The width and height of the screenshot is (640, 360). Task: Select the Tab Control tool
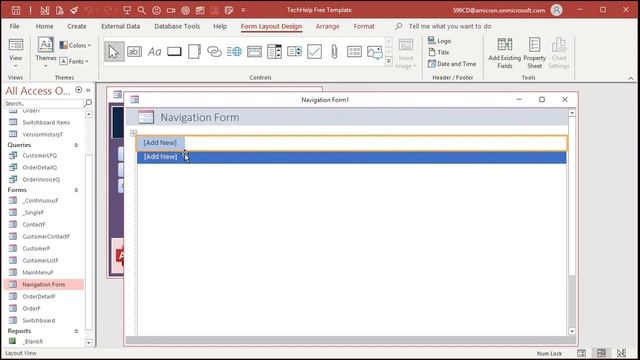(194, 52)
